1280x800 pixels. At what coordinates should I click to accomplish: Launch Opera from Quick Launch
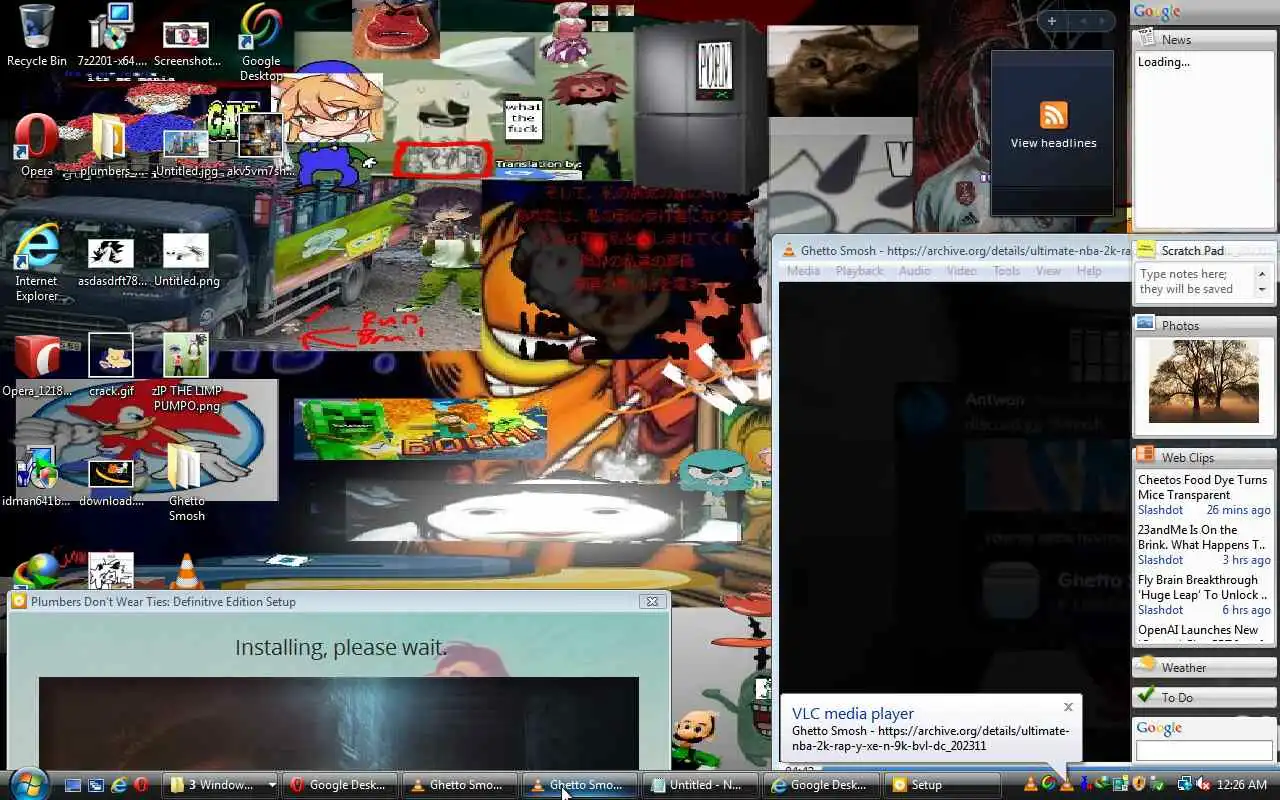(141, 785)
